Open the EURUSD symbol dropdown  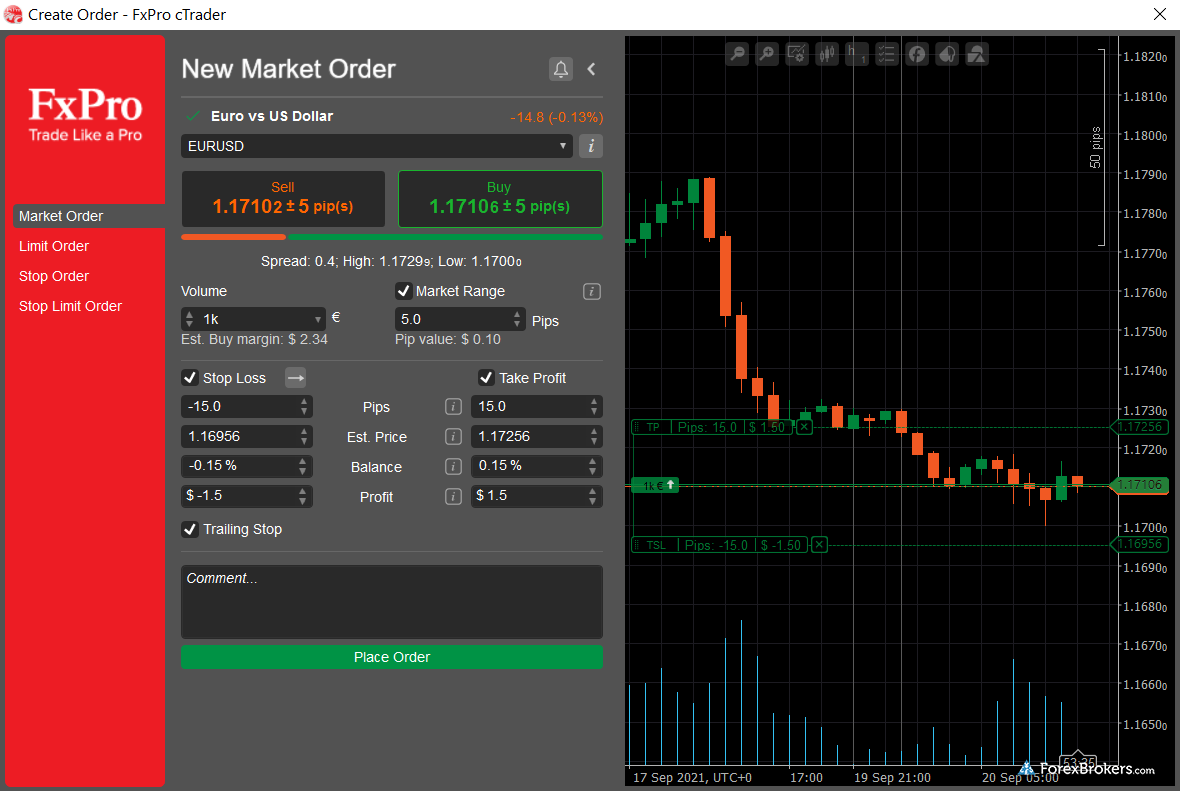(376, 146)
